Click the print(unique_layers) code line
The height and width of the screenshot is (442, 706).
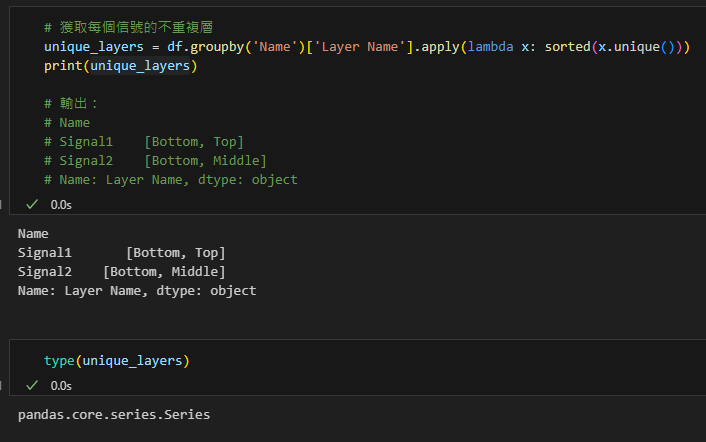121,66
